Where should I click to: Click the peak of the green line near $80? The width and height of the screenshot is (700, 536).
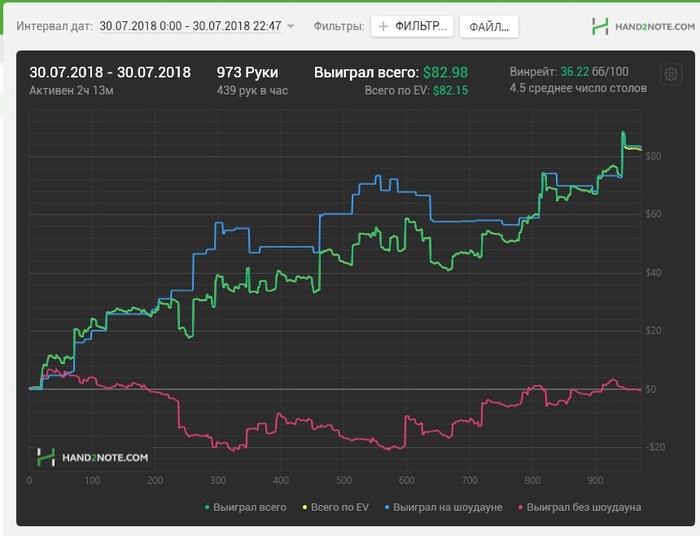click(x=623, y=132)
